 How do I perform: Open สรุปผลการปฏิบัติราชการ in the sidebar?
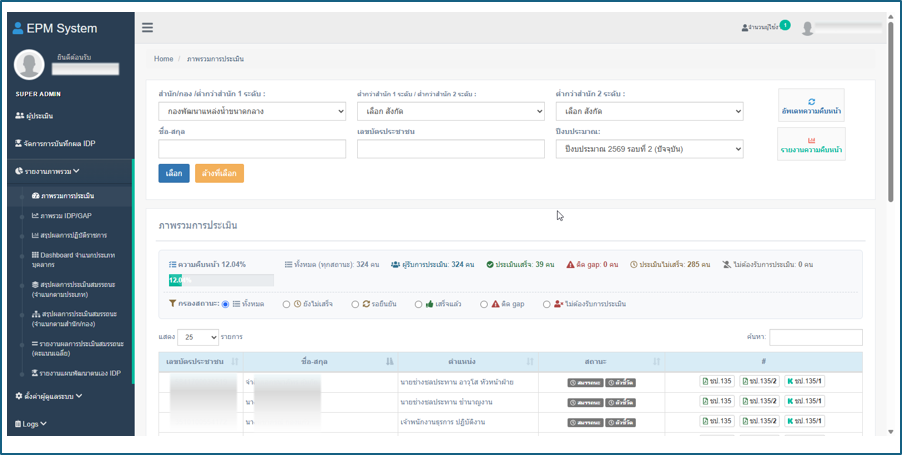click(x=70, y=235)
